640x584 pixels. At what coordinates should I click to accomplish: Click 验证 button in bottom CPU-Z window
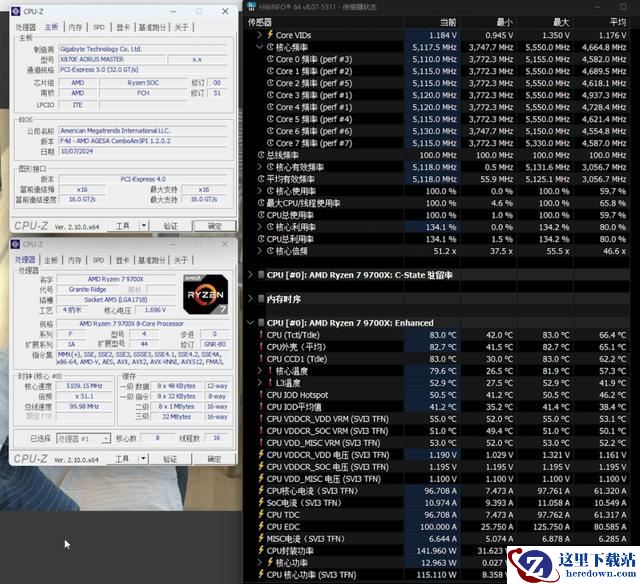170,459
